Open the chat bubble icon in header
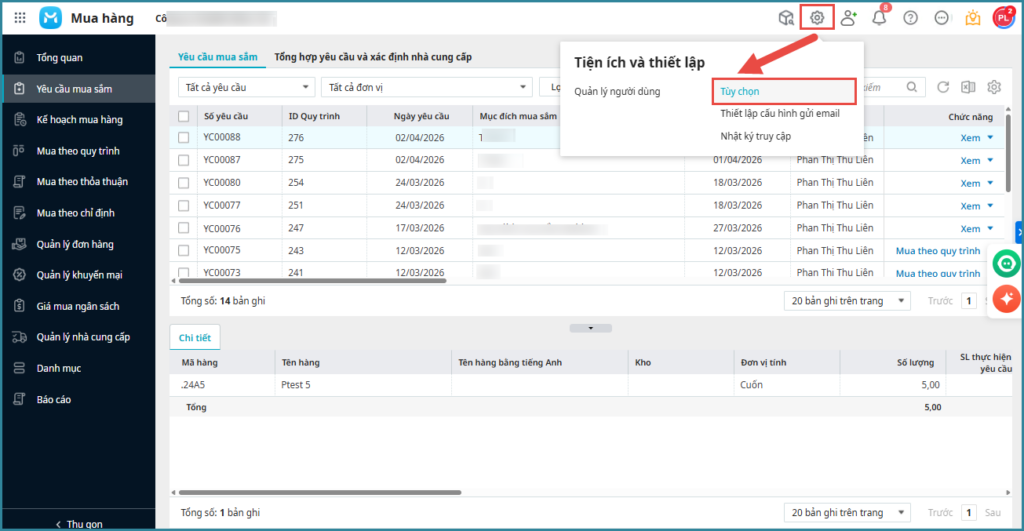The image size is (1024, 531). (x=941, y=18)
